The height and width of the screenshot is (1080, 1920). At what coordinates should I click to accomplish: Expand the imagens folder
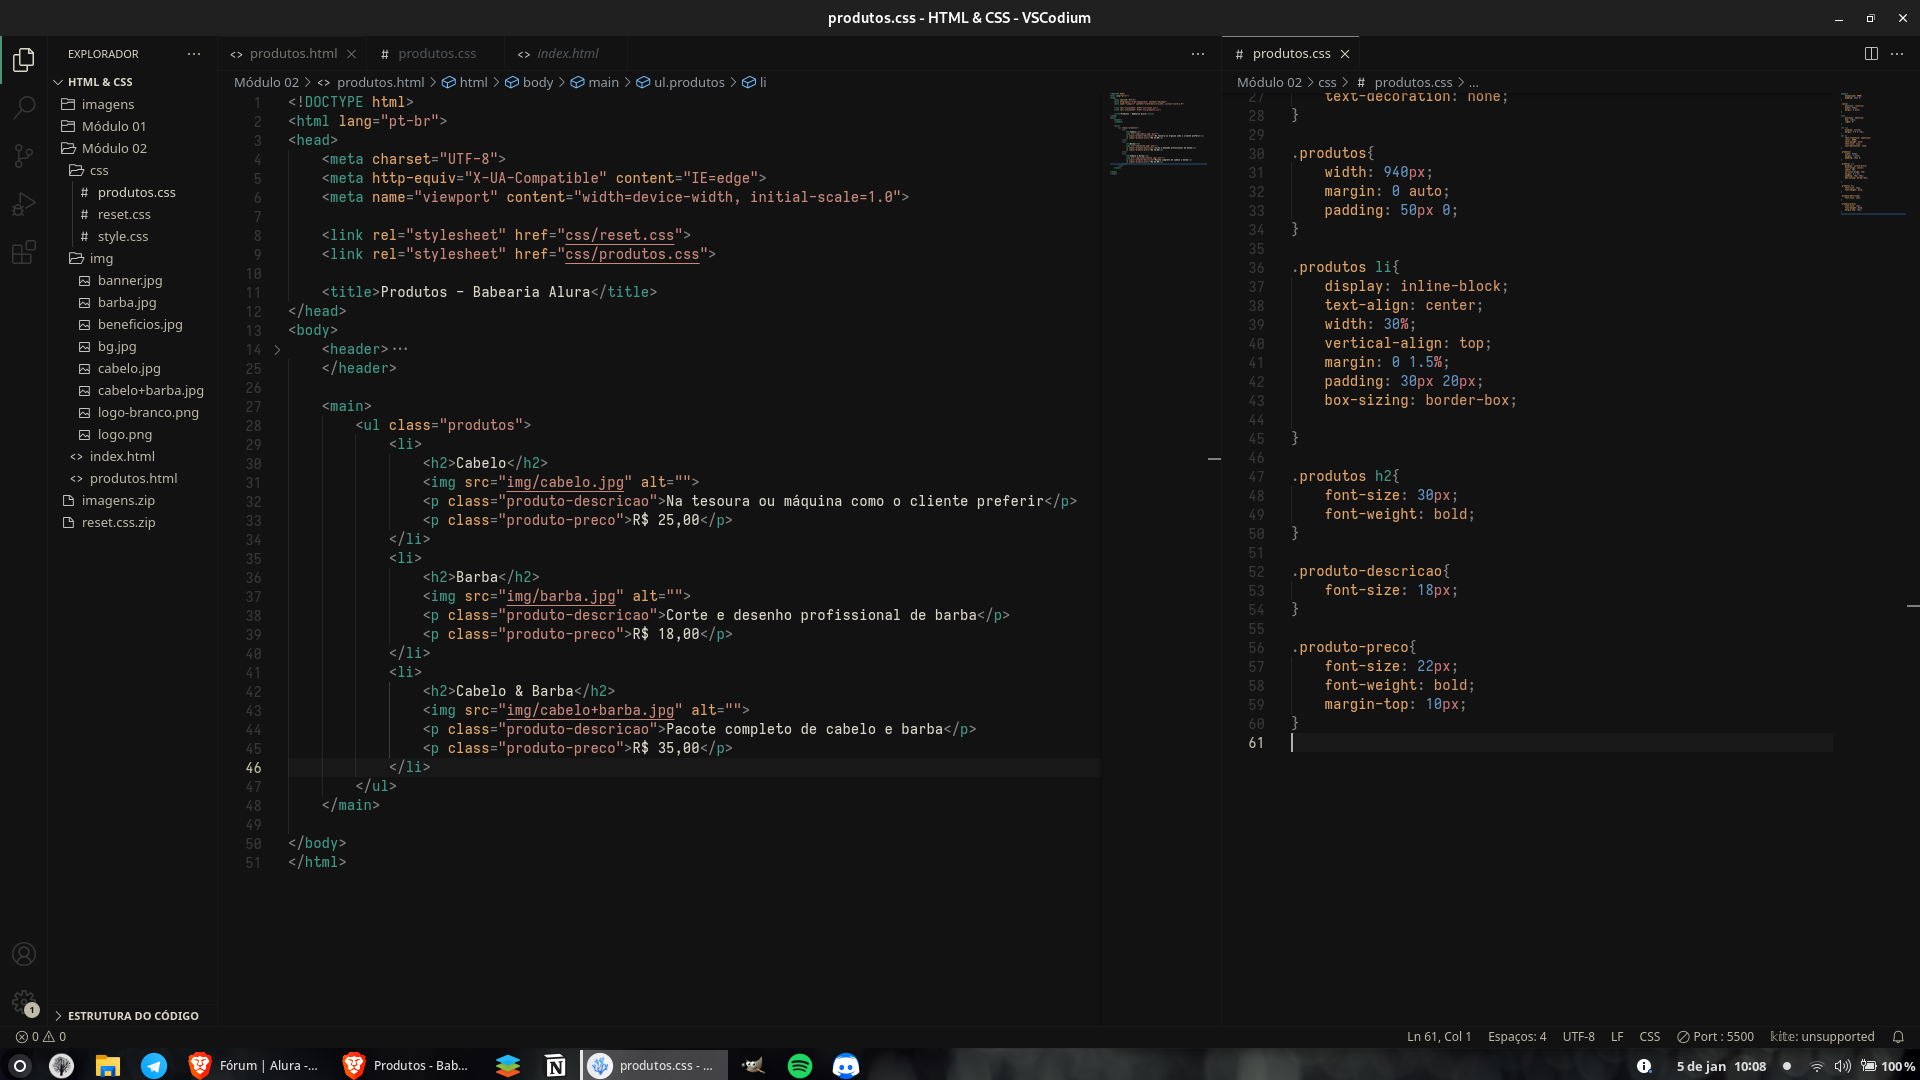click(108, 104)
